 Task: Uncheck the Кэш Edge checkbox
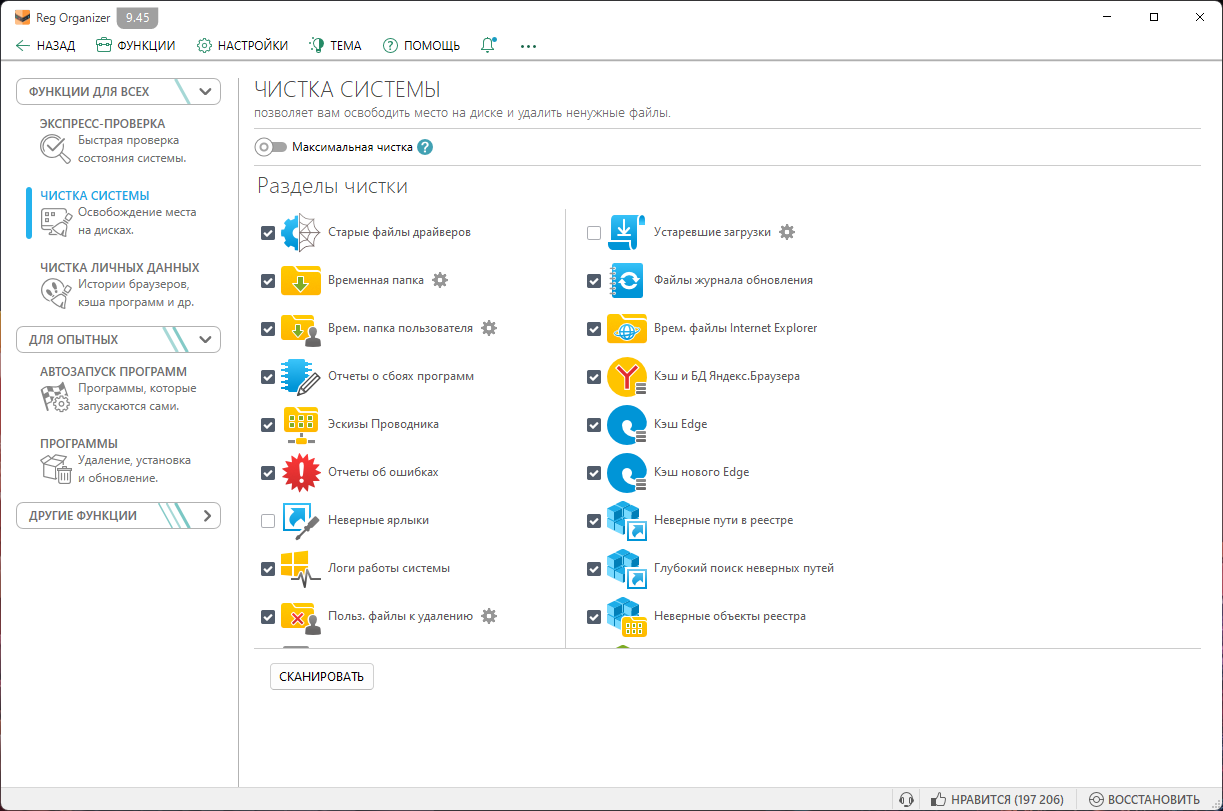594,424
